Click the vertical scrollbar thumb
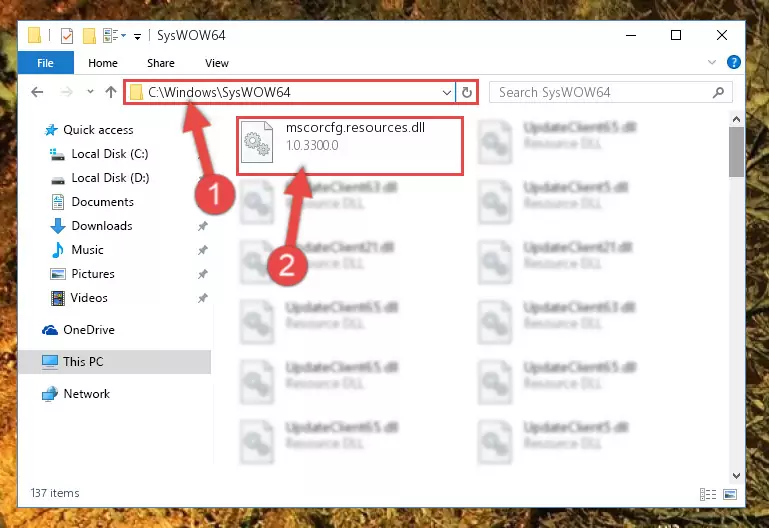 click(736, 152)
